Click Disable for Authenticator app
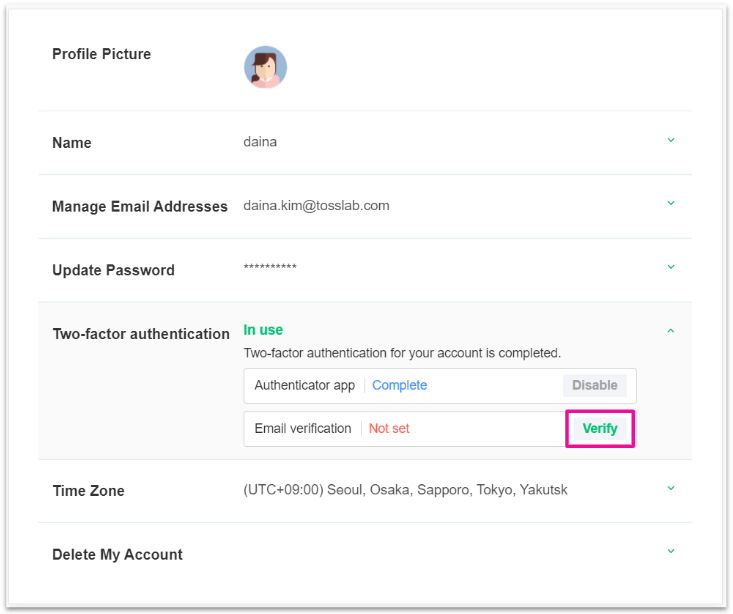The height and width of the screenshot is (614, 733). (595, 385)
